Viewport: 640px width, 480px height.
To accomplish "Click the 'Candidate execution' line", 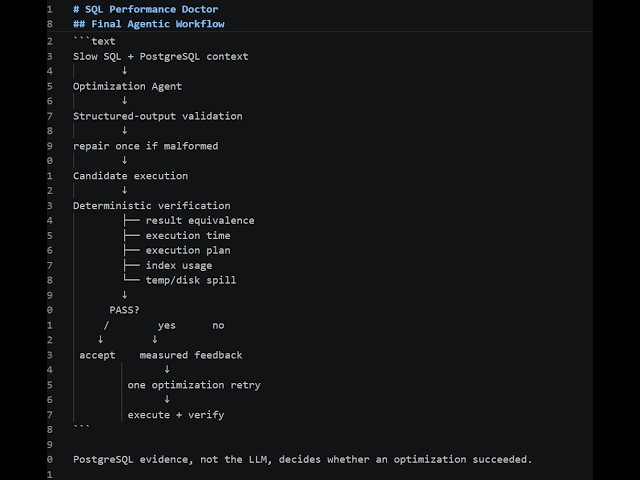I will click(x=130, y=176).
